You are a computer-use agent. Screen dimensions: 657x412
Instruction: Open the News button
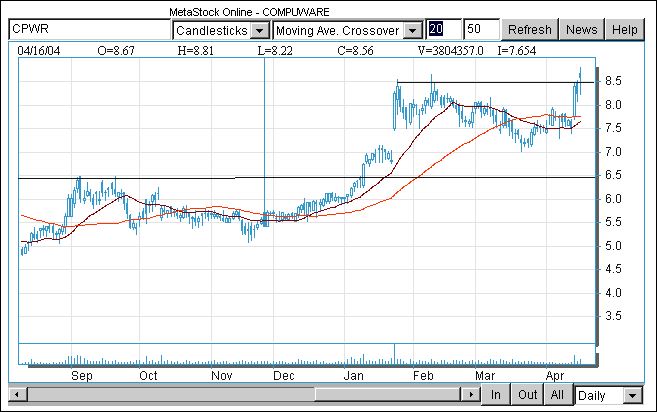(582, 30)
